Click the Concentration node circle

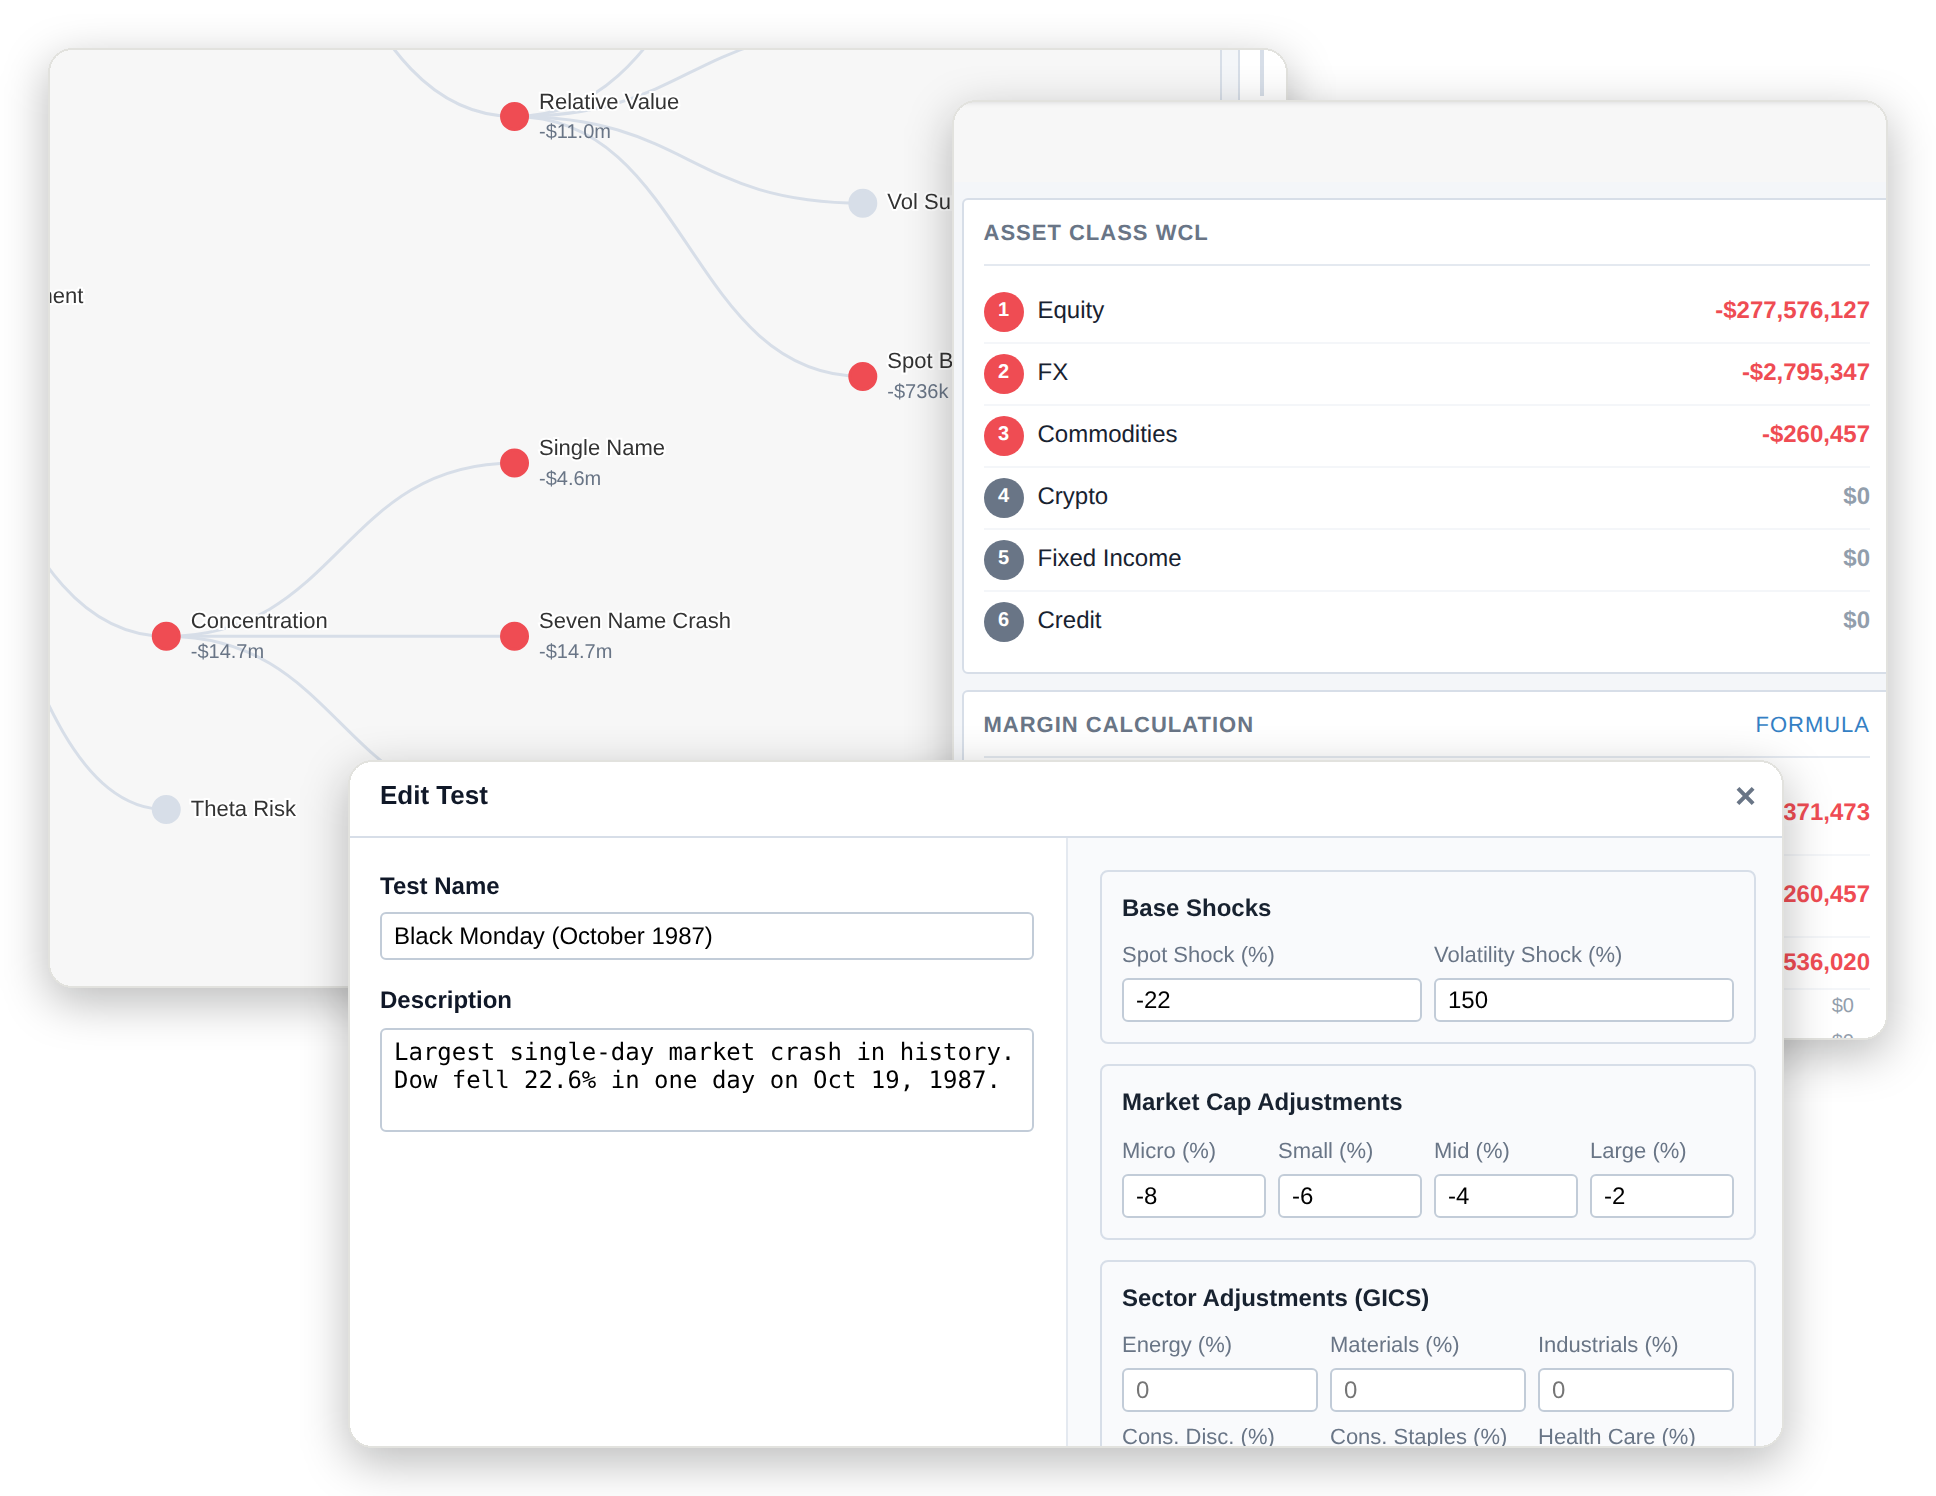[x=166, y=635]
